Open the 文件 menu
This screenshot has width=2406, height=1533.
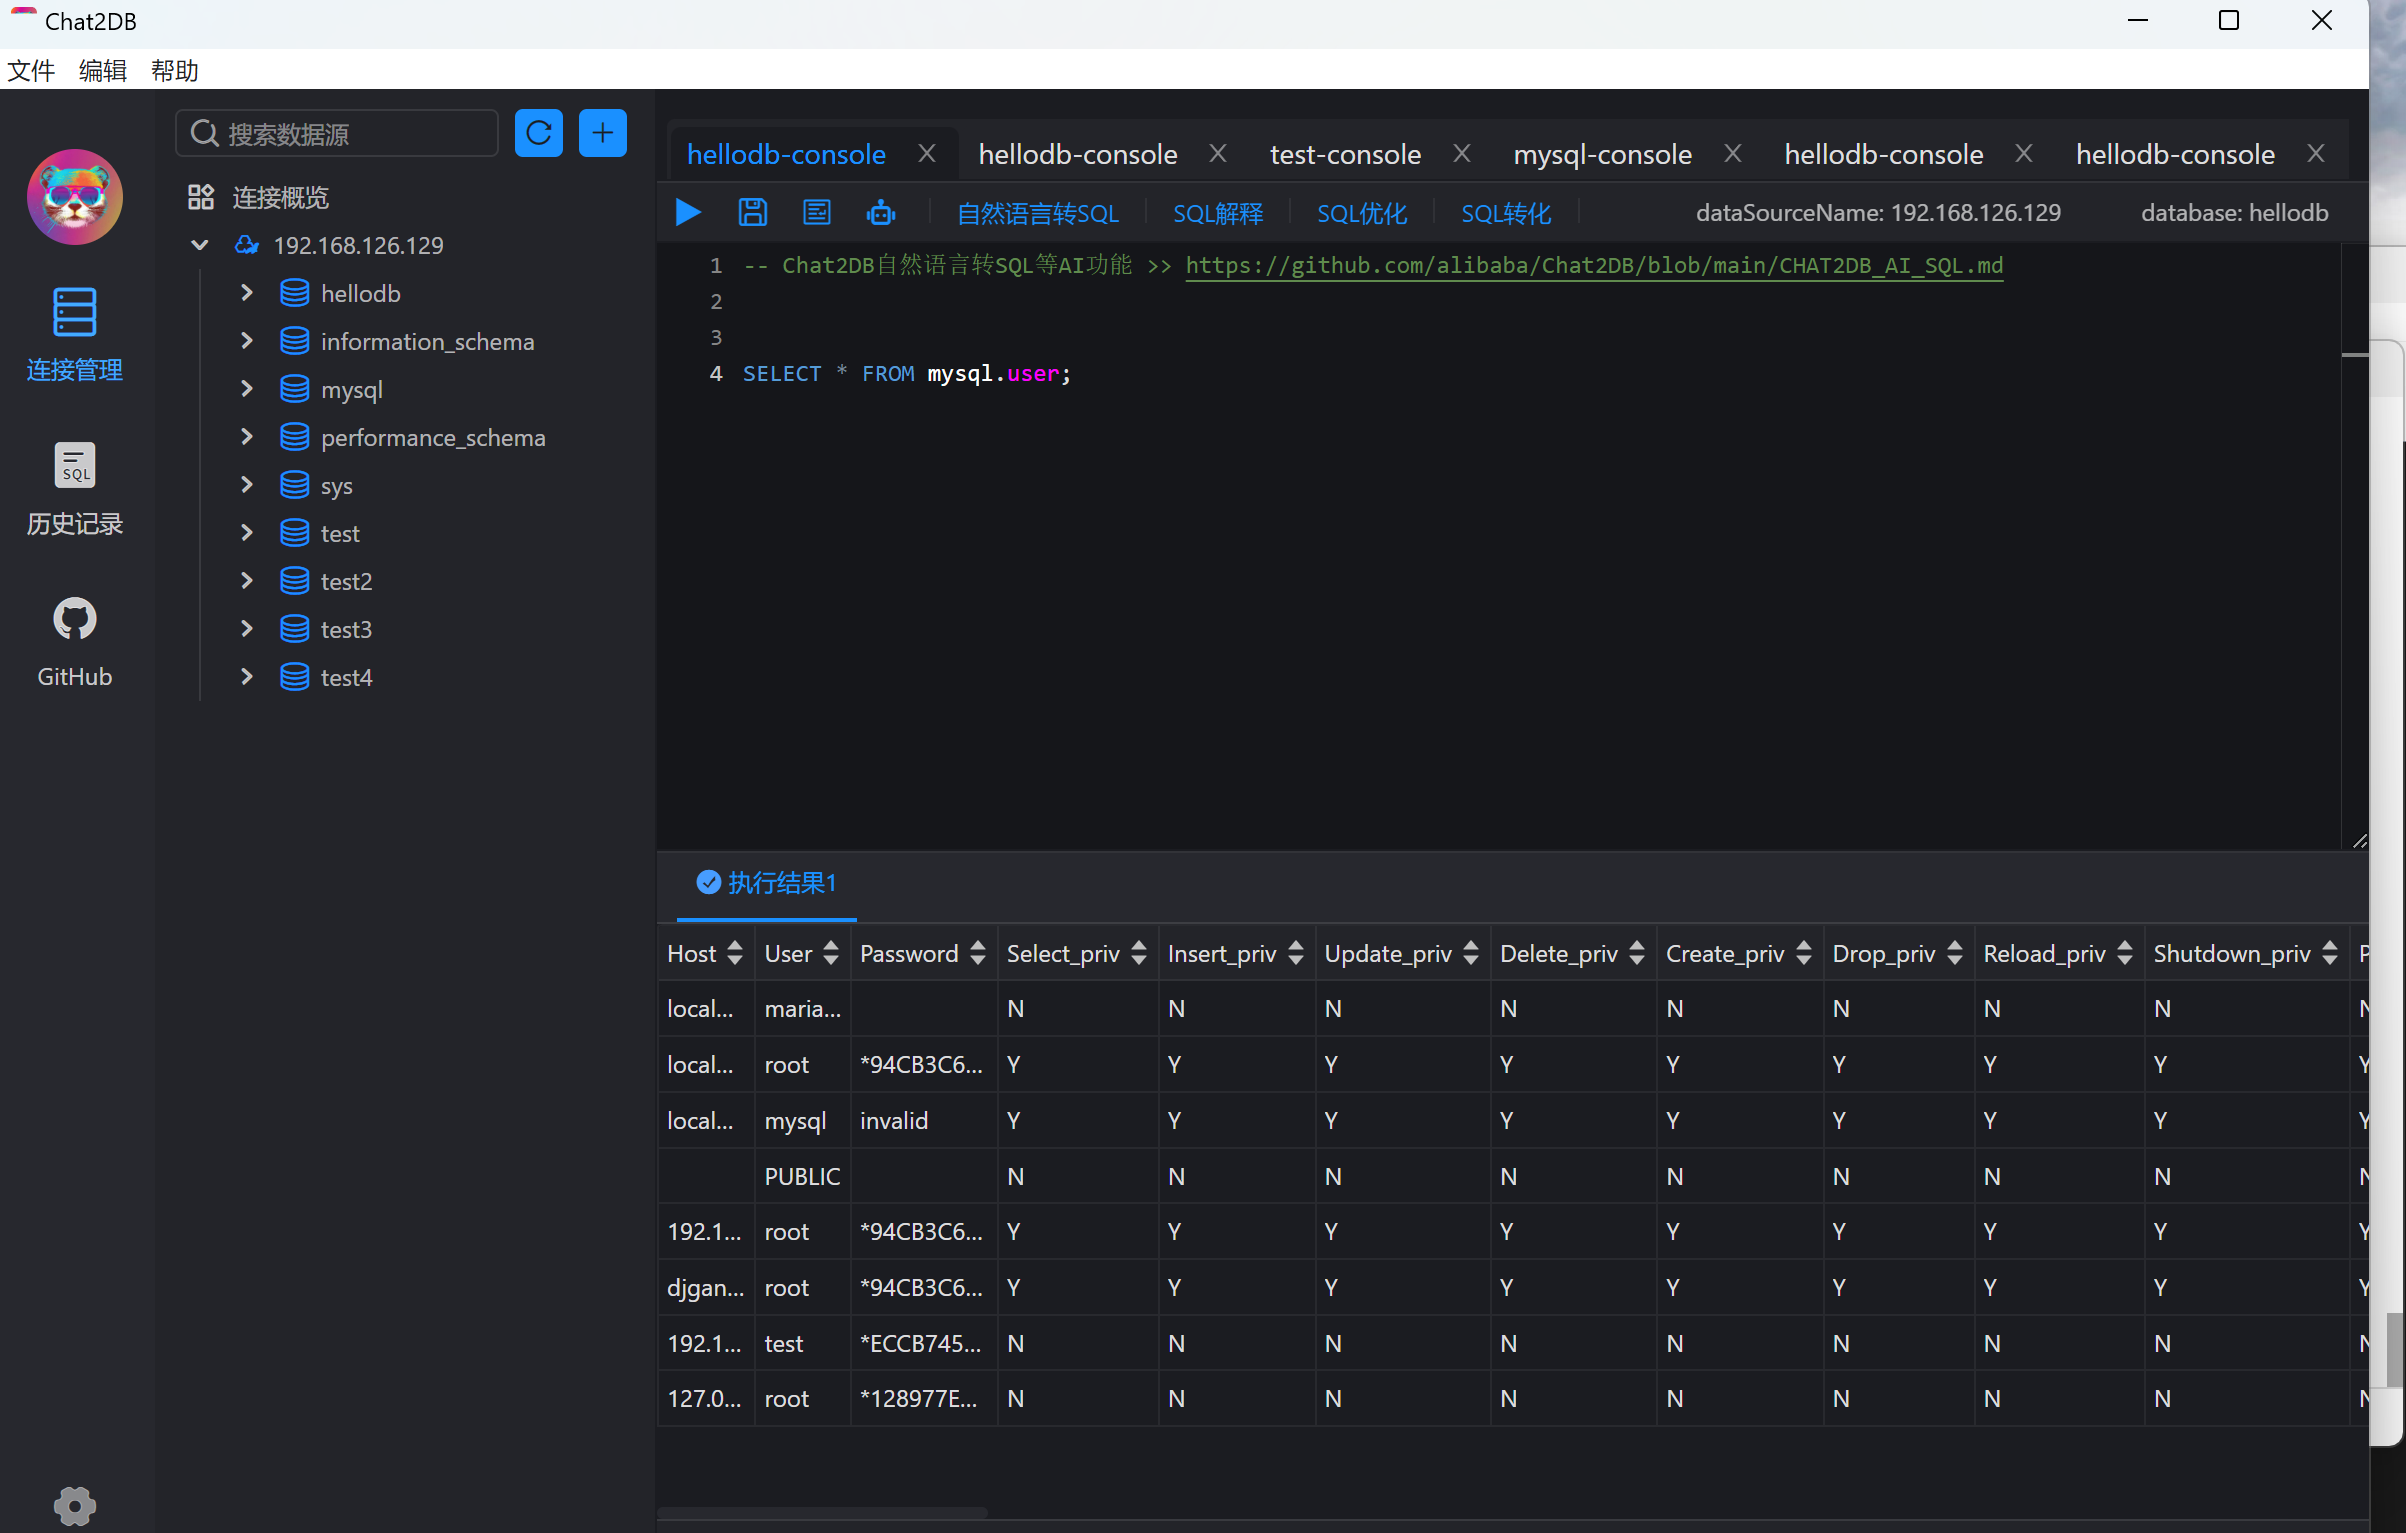[x=31, y=70]
